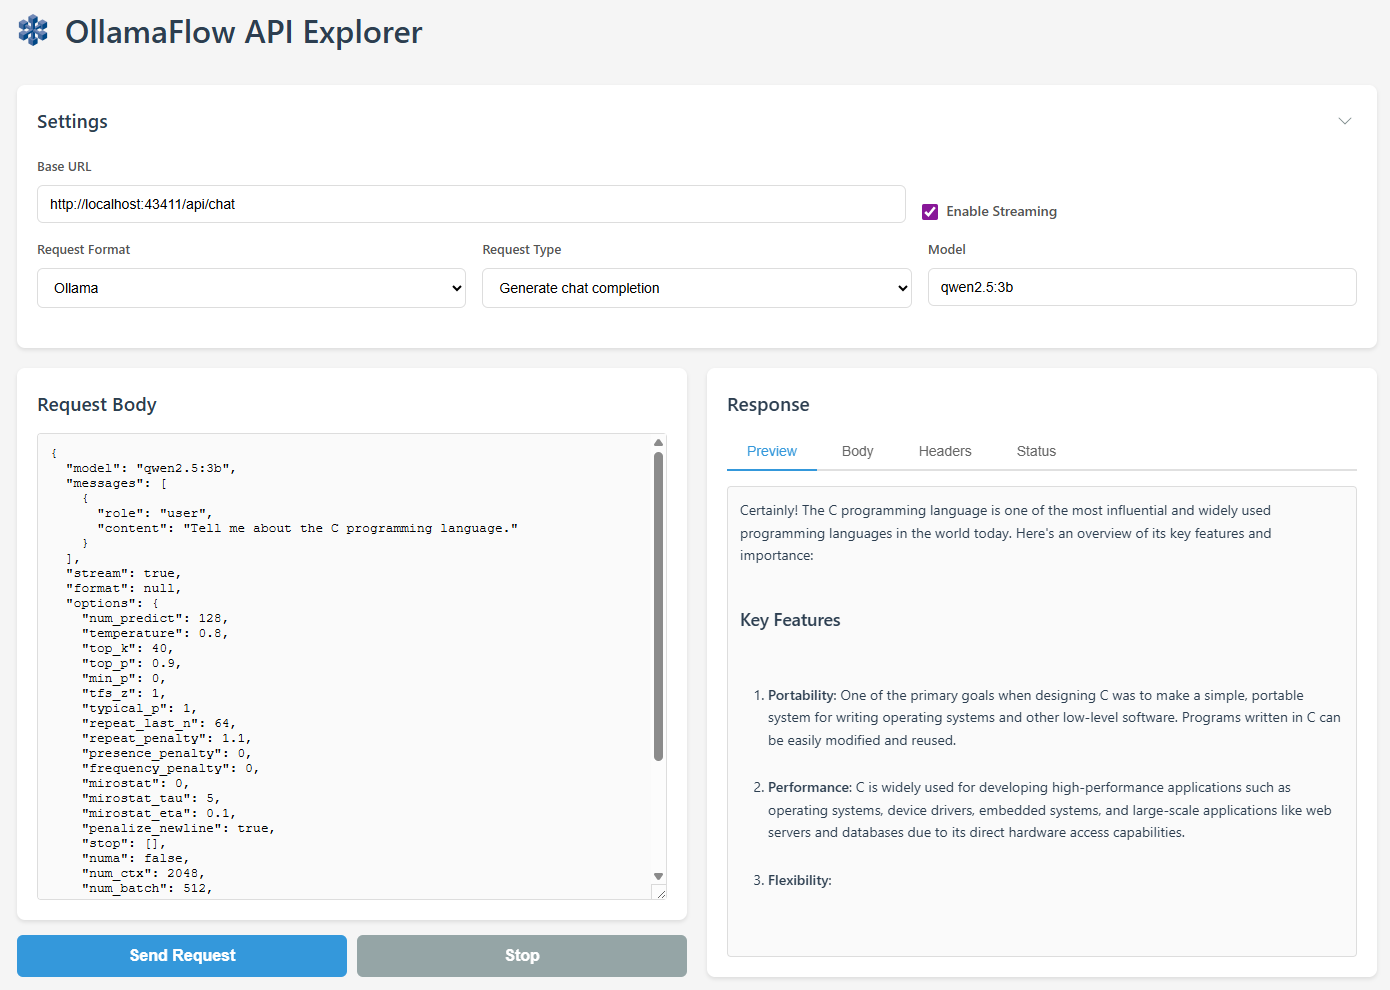Click the request body scroll up arrow

[x=658, y=442]
